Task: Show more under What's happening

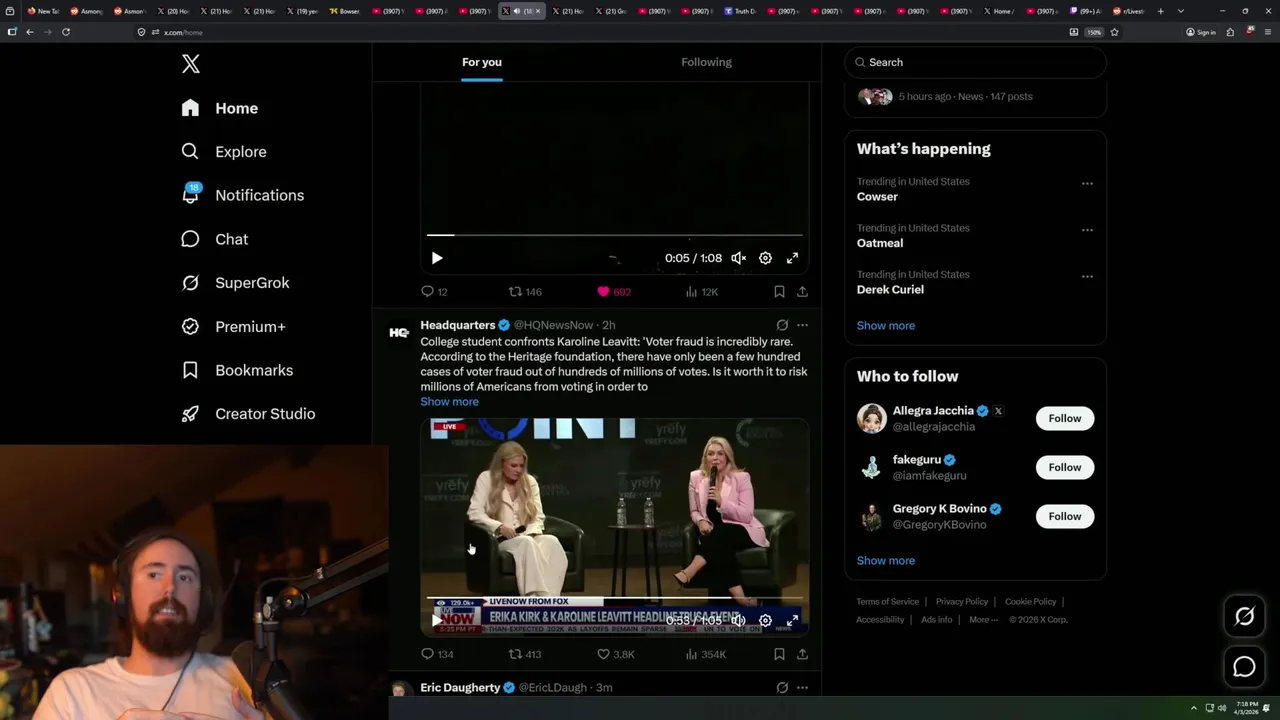Action: tap(886, 326)
